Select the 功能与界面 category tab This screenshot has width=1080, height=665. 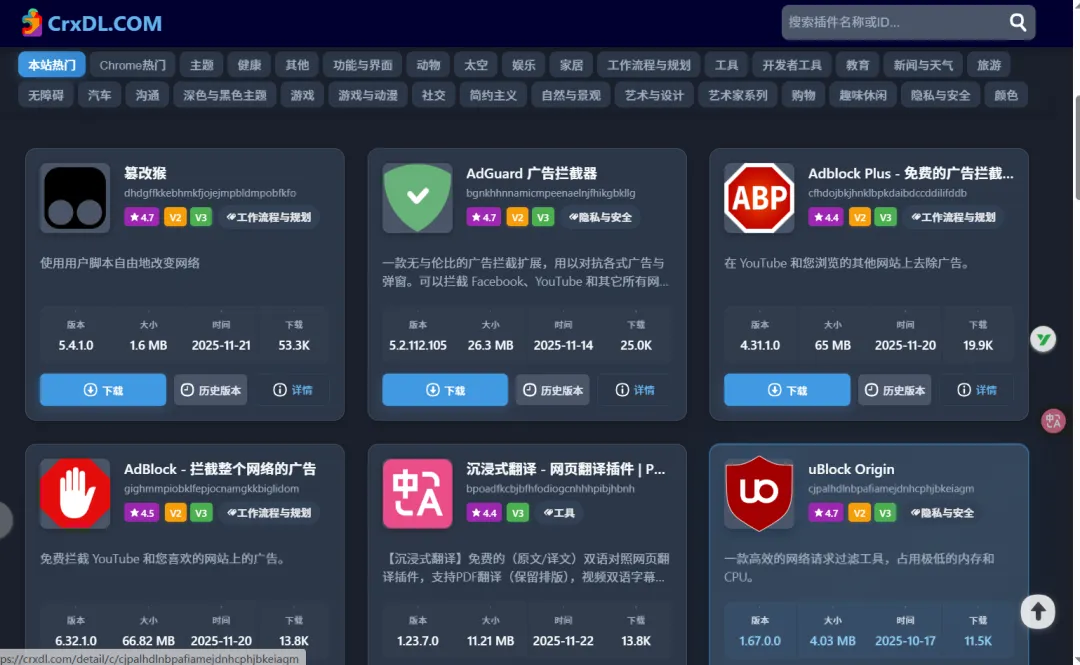(362, 65)
